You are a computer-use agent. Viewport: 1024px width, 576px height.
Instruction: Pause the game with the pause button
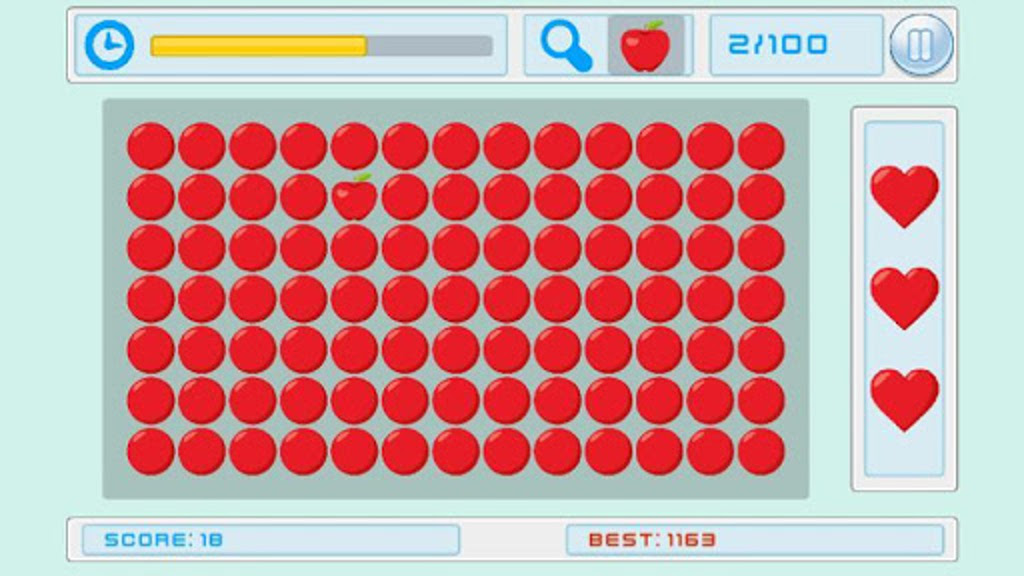(x=921, y=45)
